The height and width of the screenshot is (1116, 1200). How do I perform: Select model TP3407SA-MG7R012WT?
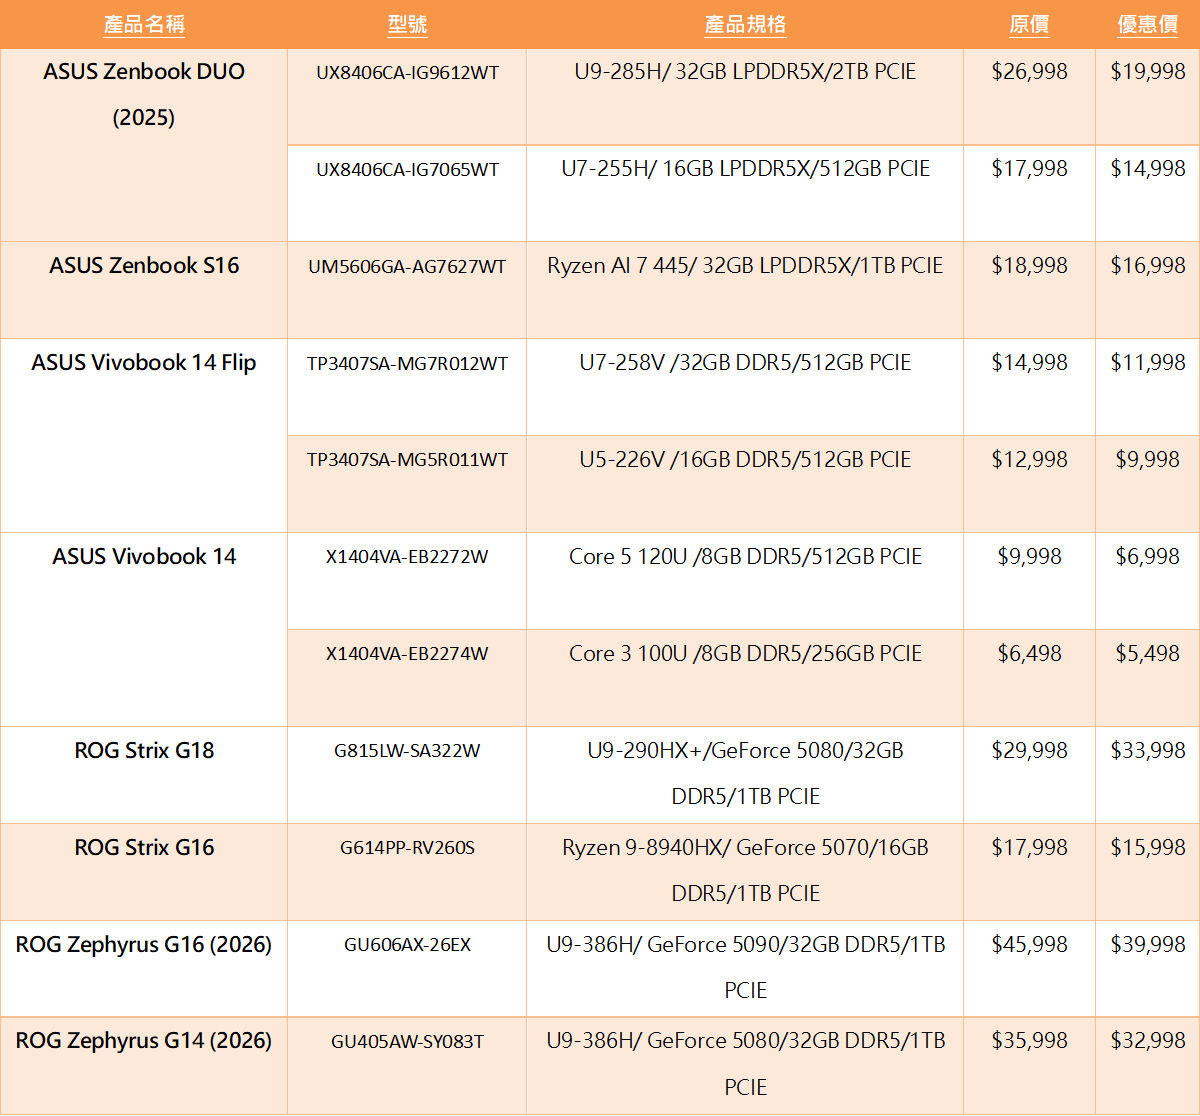point(407,364)
